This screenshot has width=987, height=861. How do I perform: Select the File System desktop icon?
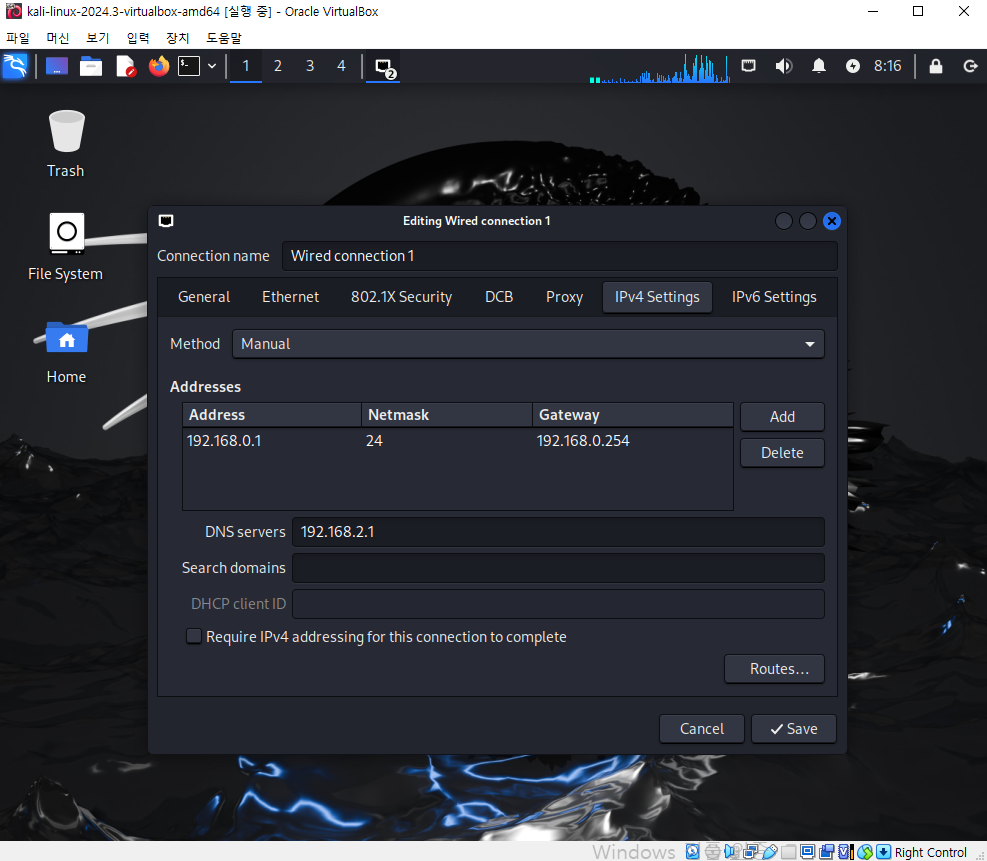click(x=65, y=247)
